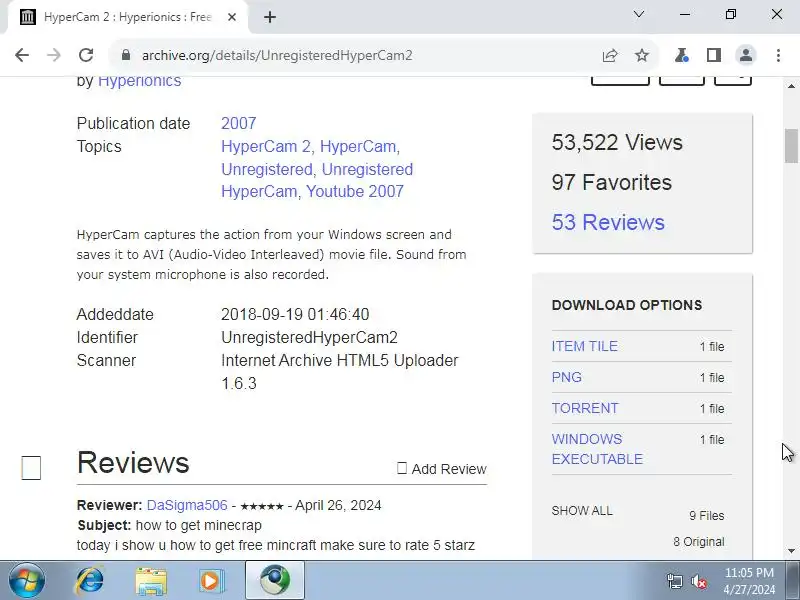Click the checkbox icon beside Reviews heading

[x=31, y=468]
